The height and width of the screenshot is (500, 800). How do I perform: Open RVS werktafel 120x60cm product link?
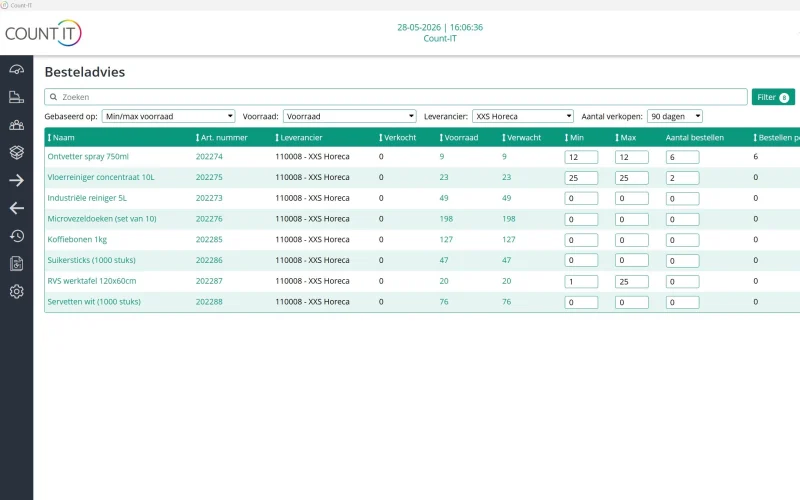[92, 281]
